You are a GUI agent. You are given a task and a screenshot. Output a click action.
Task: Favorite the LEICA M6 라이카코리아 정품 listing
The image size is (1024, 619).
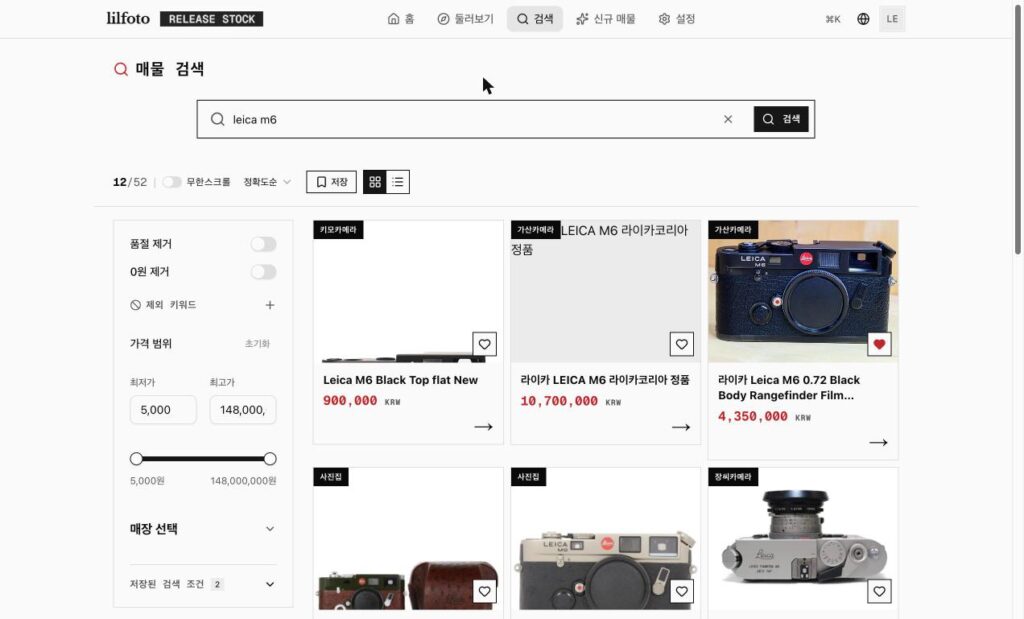[682, 344]
